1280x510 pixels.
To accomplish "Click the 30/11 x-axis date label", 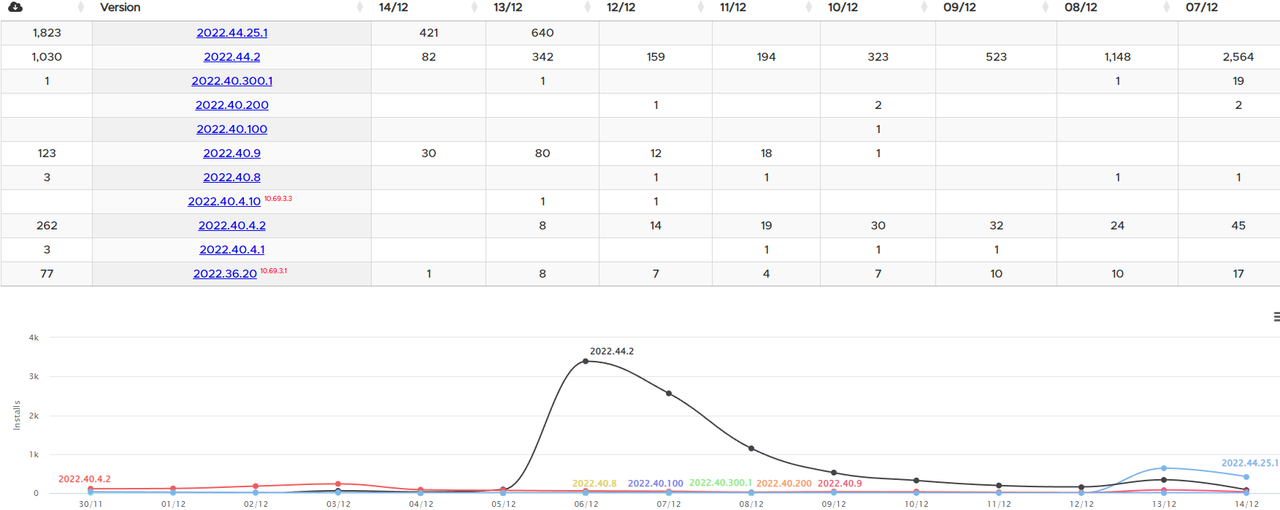I will 91,504.
